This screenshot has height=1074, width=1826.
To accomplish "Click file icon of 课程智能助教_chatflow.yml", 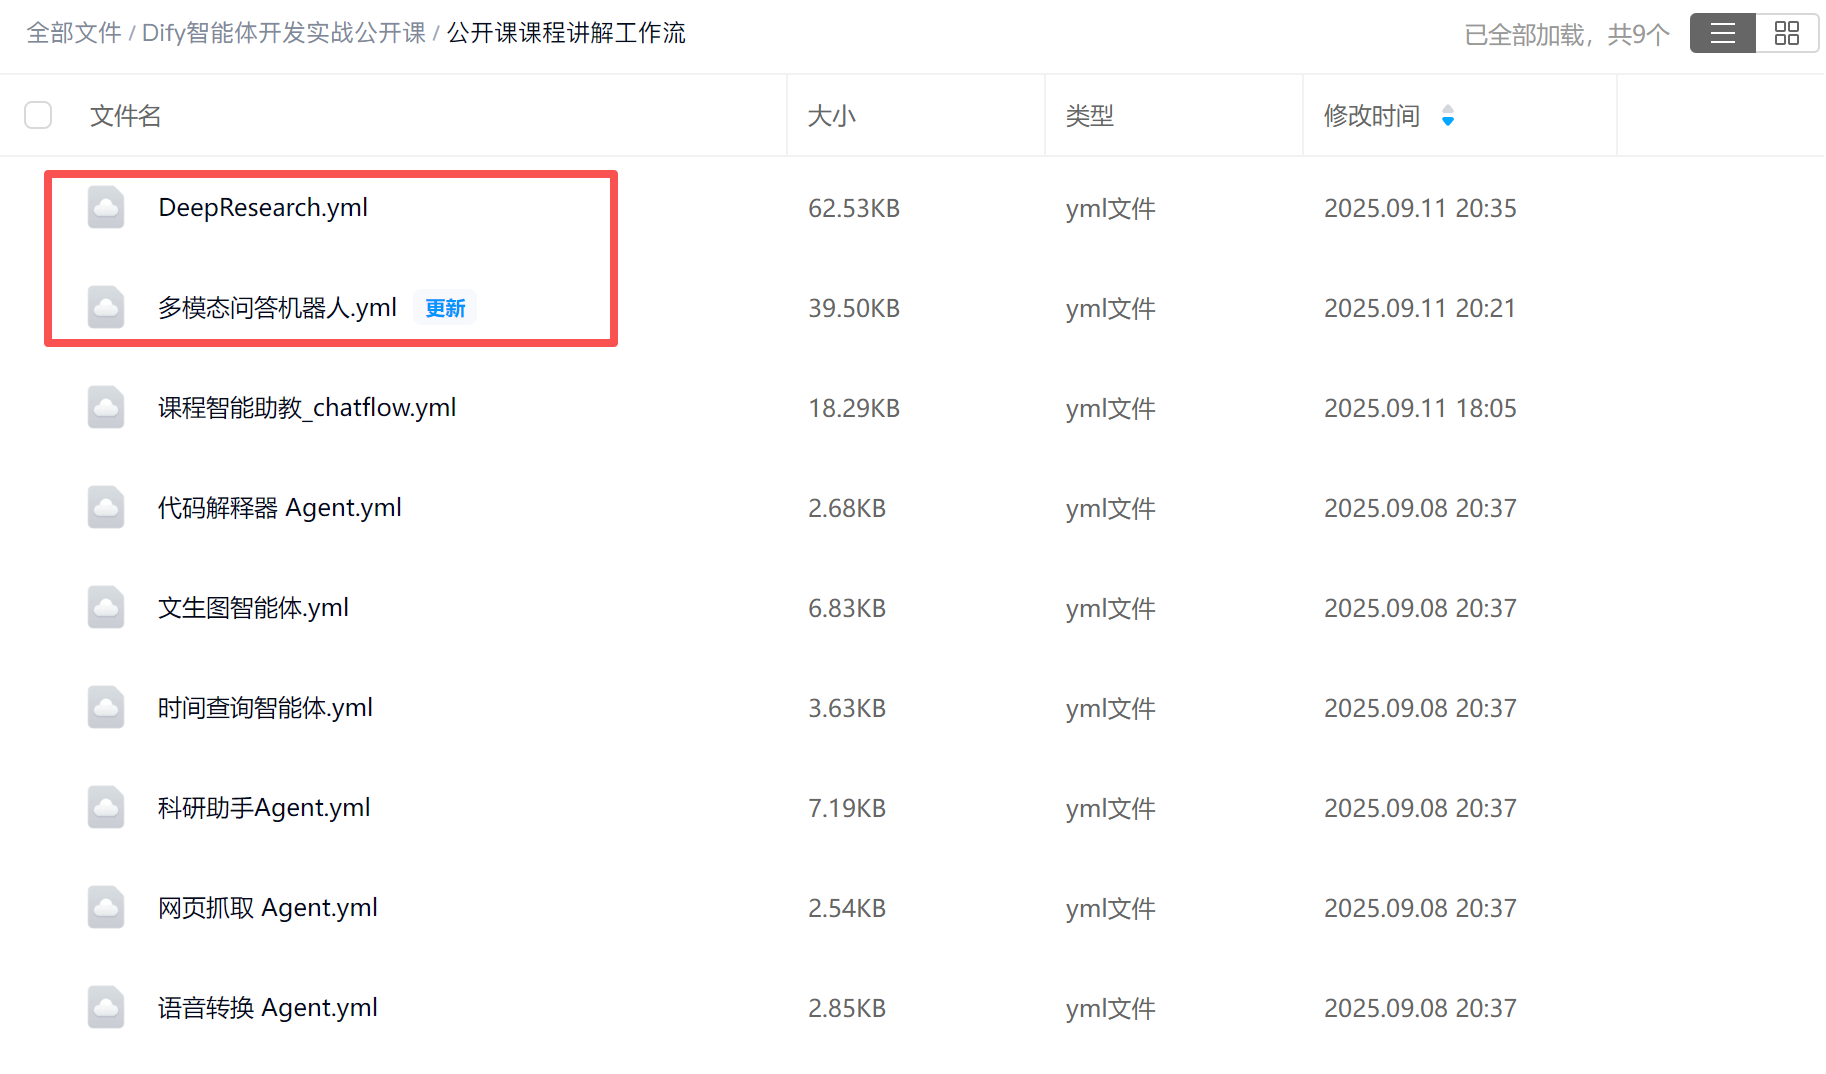I will click(x=106, y=407).
